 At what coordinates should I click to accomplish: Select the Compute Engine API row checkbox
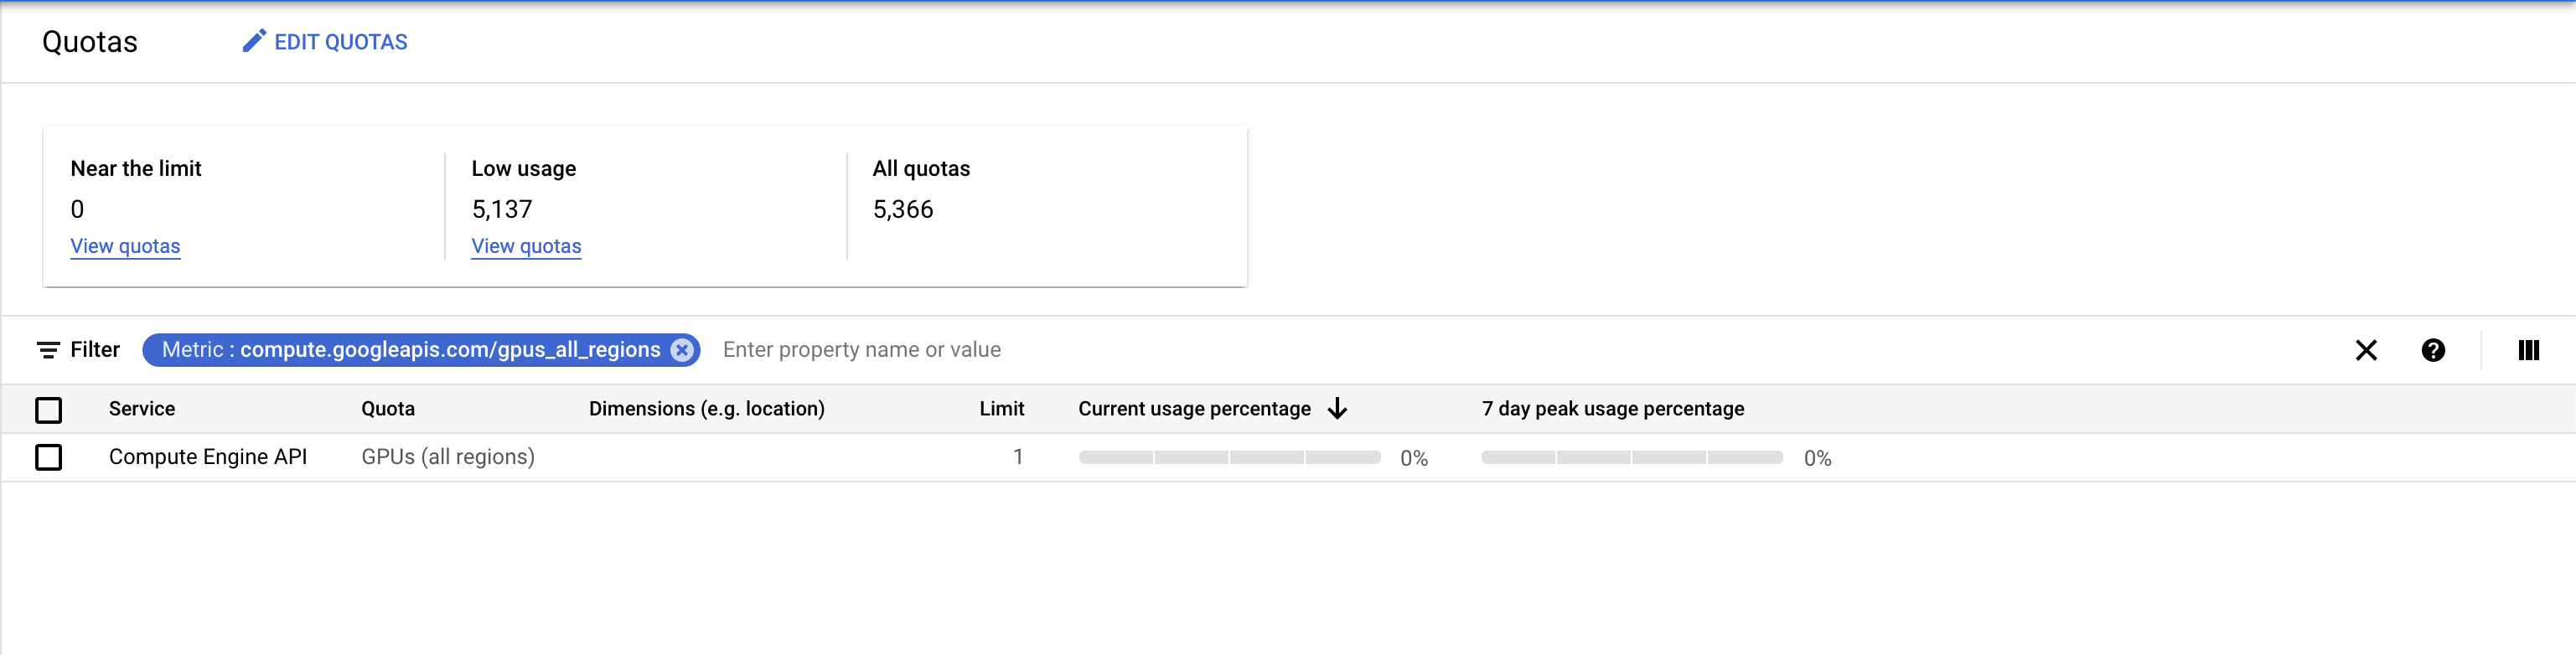[x=49, y=457]
